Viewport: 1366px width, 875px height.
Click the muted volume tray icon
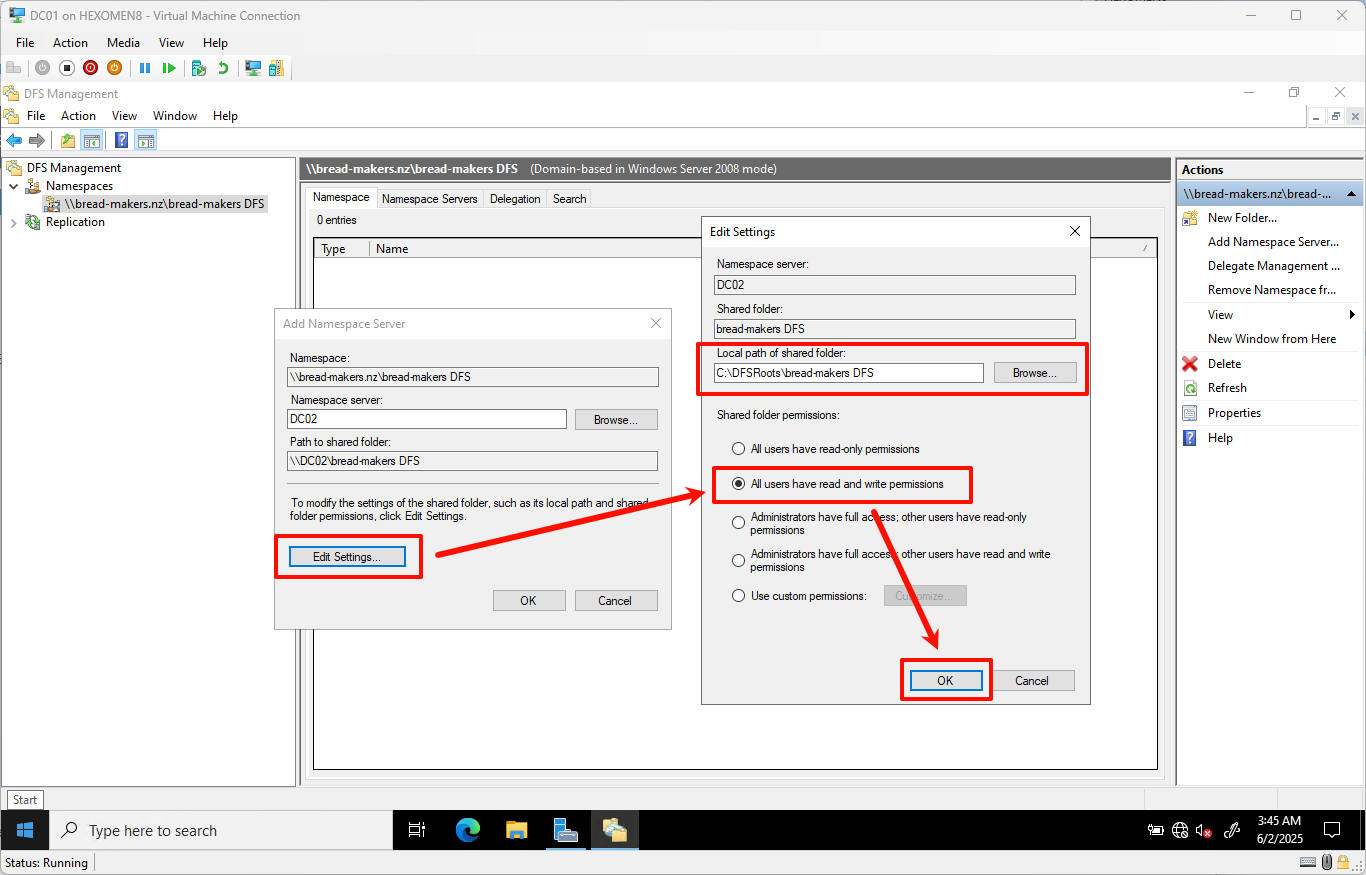tap(1204, 830)
